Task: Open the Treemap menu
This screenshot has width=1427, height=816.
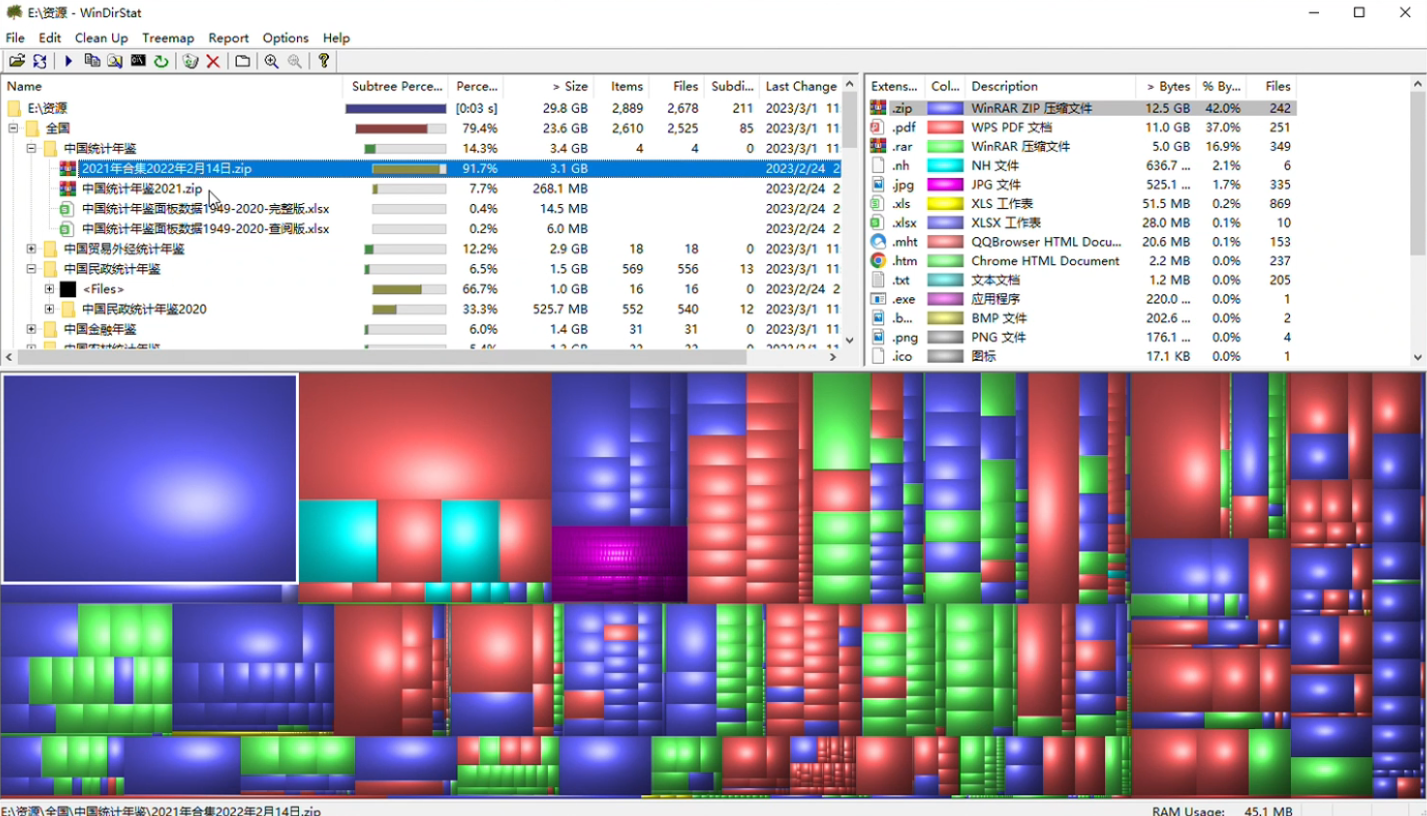Action: click(x=168, y=38)
